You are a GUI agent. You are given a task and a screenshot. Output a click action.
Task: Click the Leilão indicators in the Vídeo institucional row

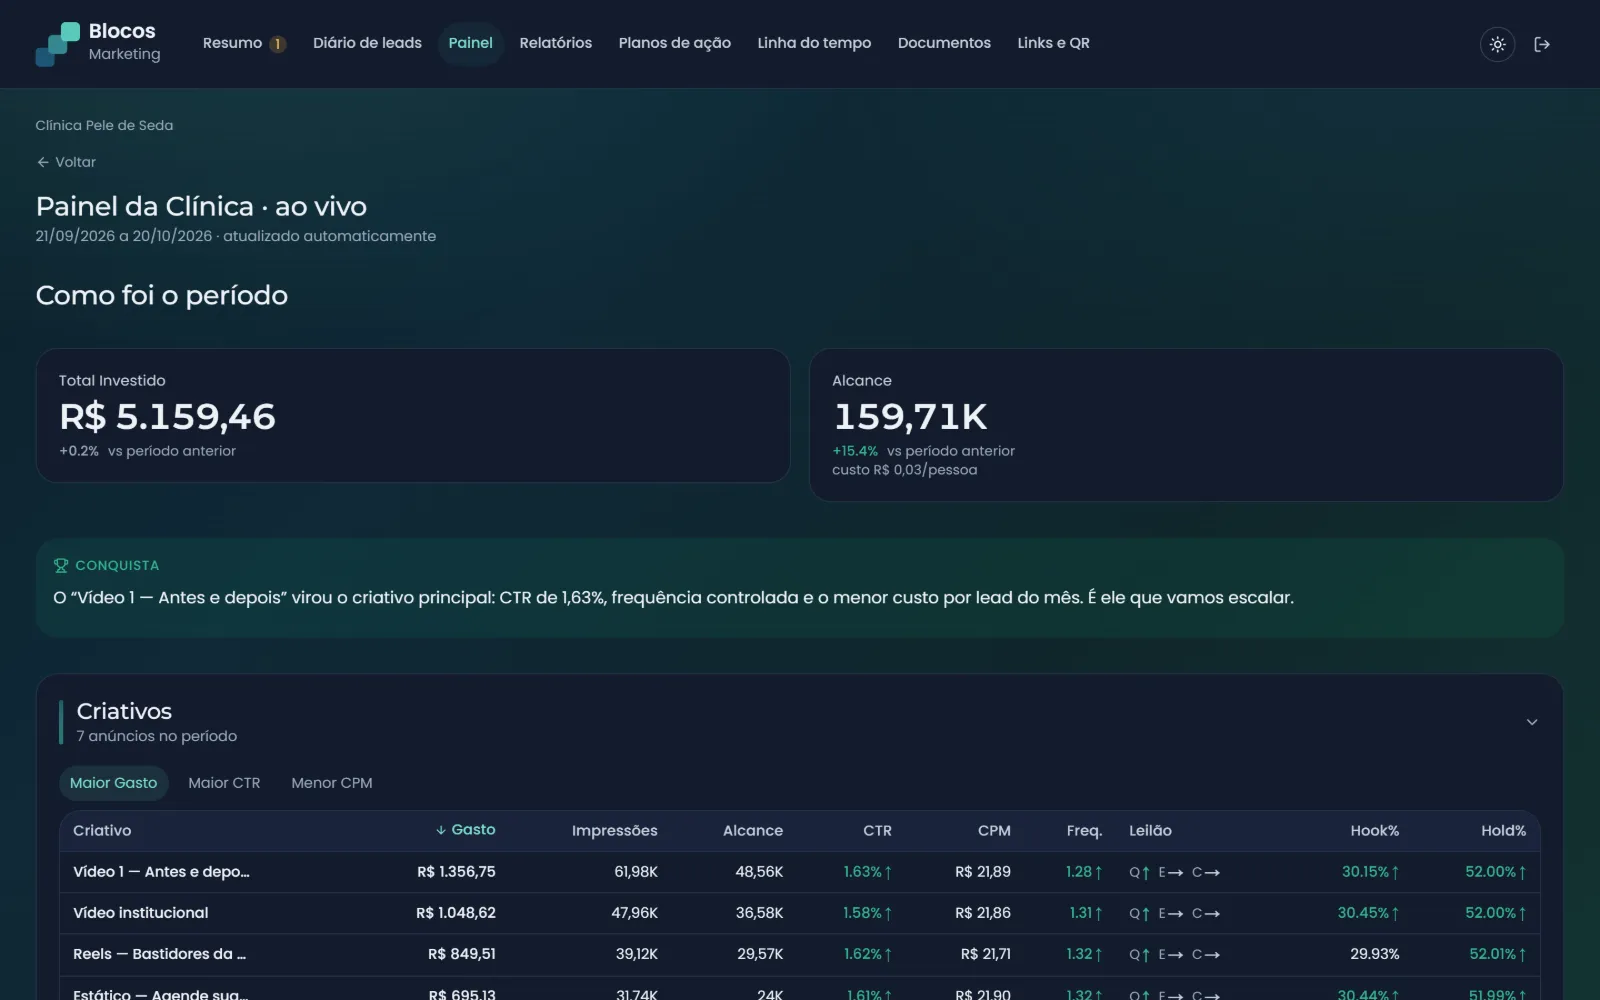coord(1174,913)
